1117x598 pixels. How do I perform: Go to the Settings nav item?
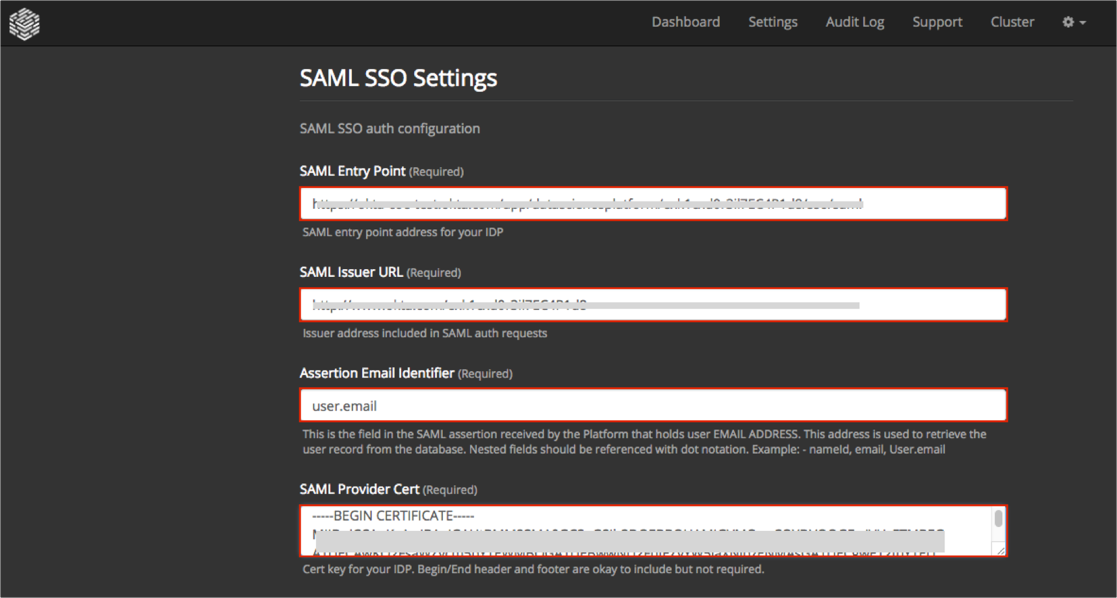(x=772, y=22)
